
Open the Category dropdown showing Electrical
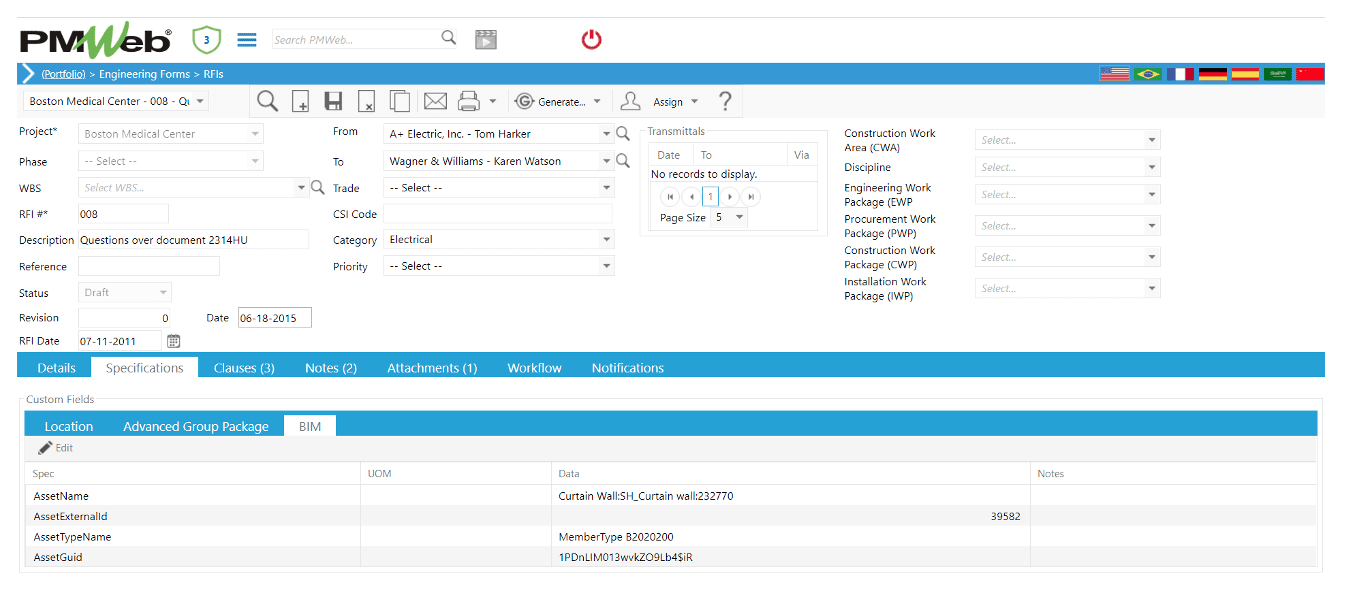[x=605, y=239]
